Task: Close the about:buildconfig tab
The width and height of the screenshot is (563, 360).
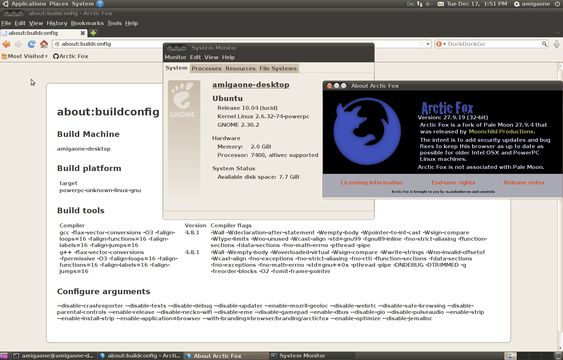Action: pos(83,33)
